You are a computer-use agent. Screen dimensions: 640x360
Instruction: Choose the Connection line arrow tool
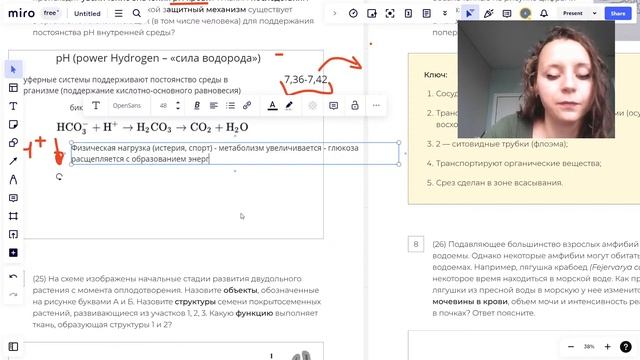coord(13,161)
